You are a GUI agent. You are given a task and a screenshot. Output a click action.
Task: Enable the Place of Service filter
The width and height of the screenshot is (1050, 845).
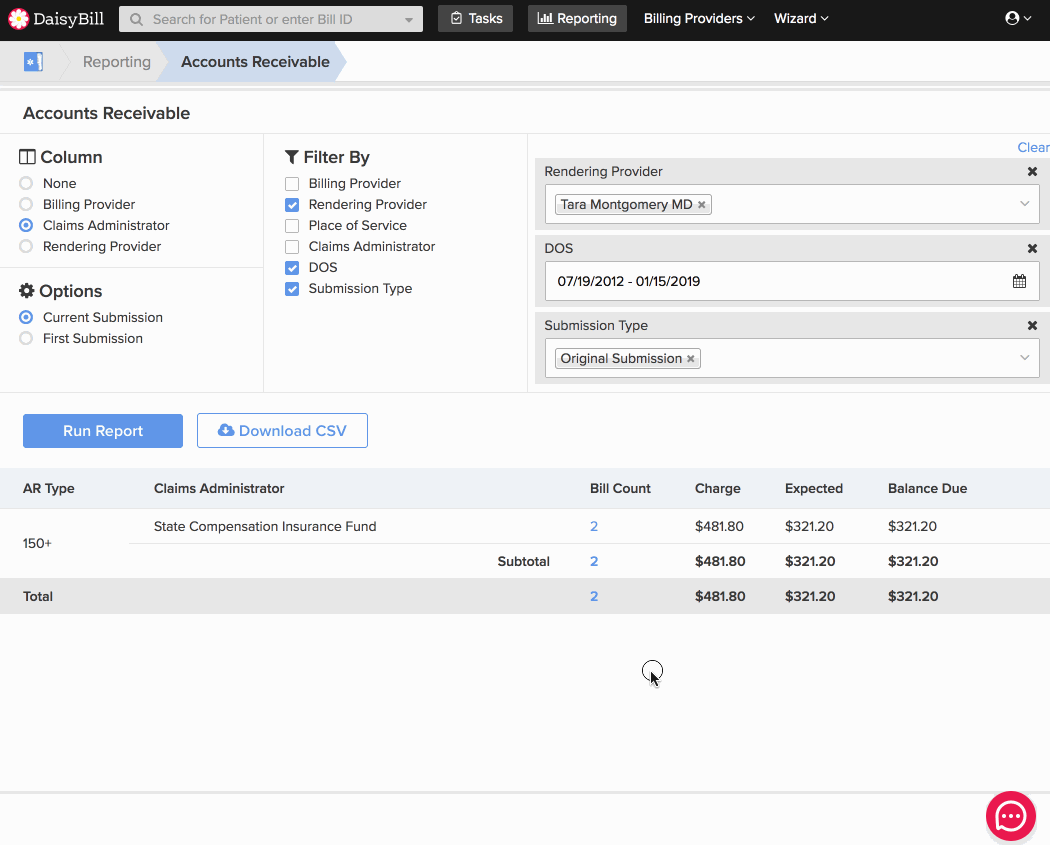pyautogui.click(x=292, y=226)
